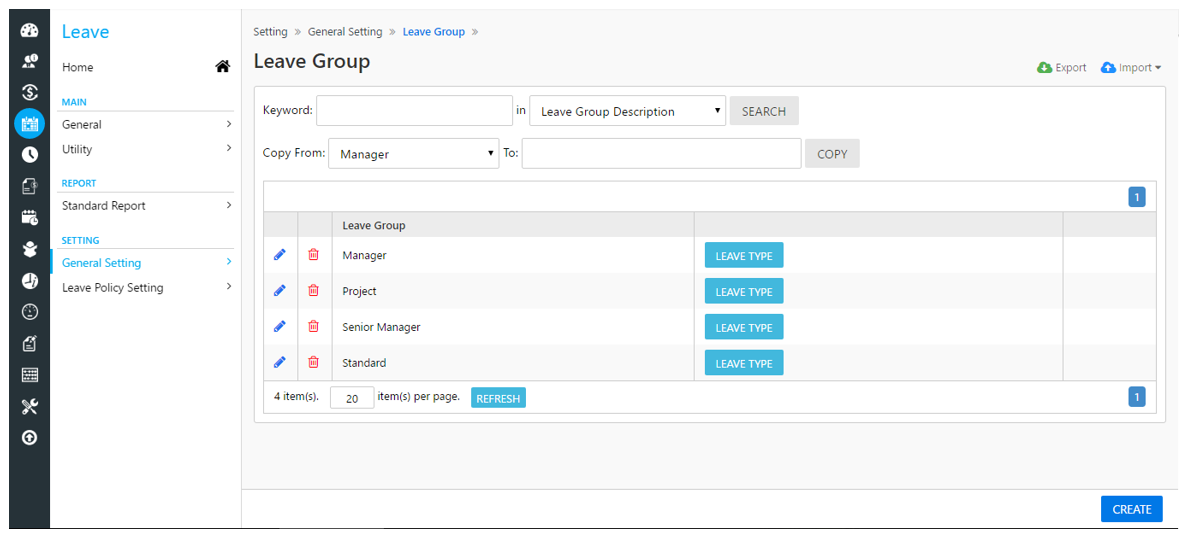Click LEAVE TYPE button for Senior Manager
This screenshot has width=1190, height=538.
tap(744, 328)
